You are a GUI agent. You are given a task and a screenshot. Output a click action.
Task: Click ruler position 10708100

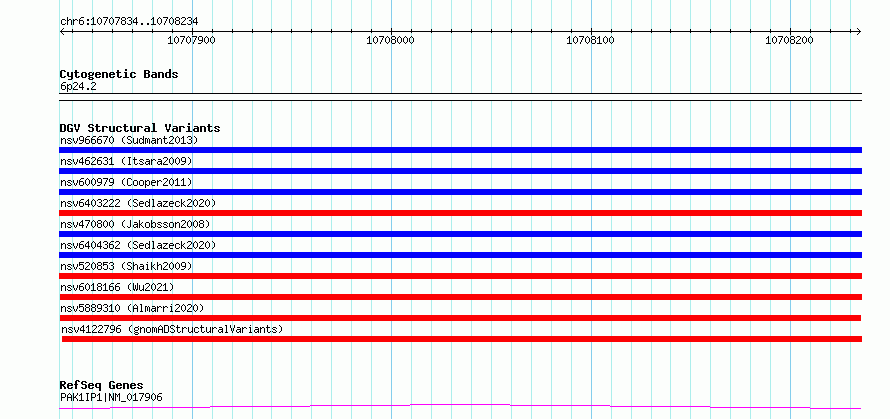click(590, 40)
